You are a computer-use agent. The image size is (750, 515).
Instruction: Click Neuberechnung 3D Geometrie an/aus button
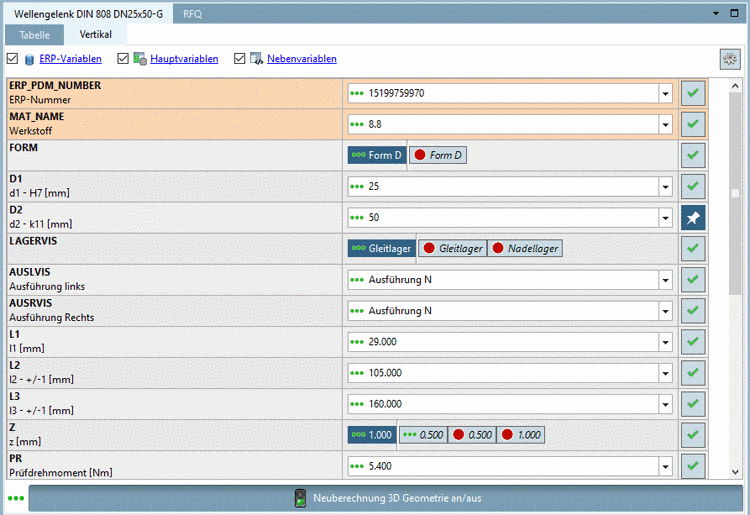click(386, 498)
